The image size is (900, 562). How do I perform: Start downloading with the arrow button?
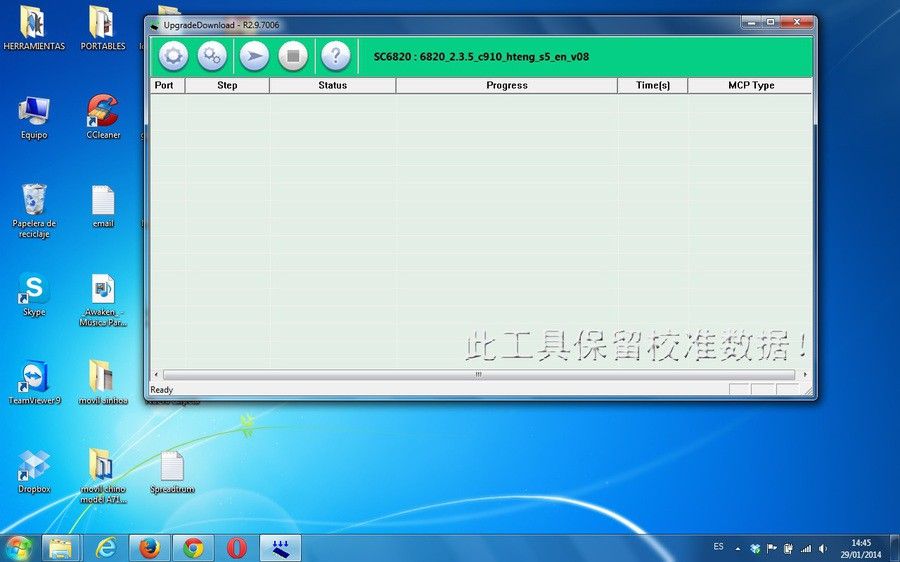[x=254, y=56]
